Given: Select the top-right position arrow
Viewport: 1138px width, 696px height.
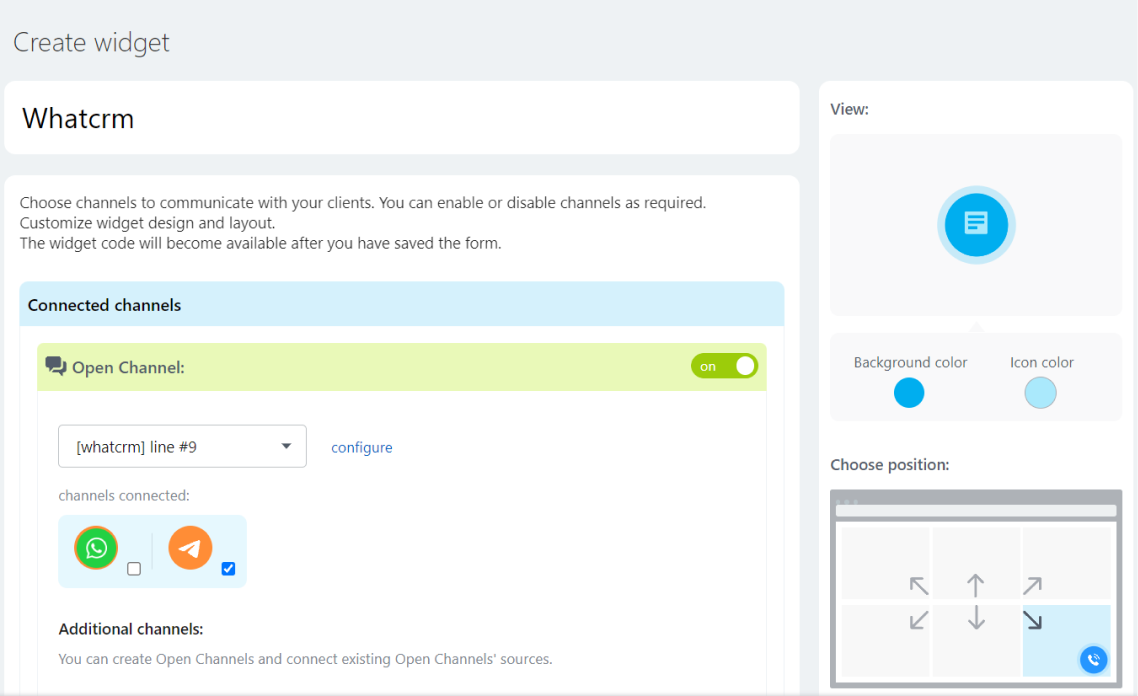Looking at the screenshot, I should [x=1033, y=585].
